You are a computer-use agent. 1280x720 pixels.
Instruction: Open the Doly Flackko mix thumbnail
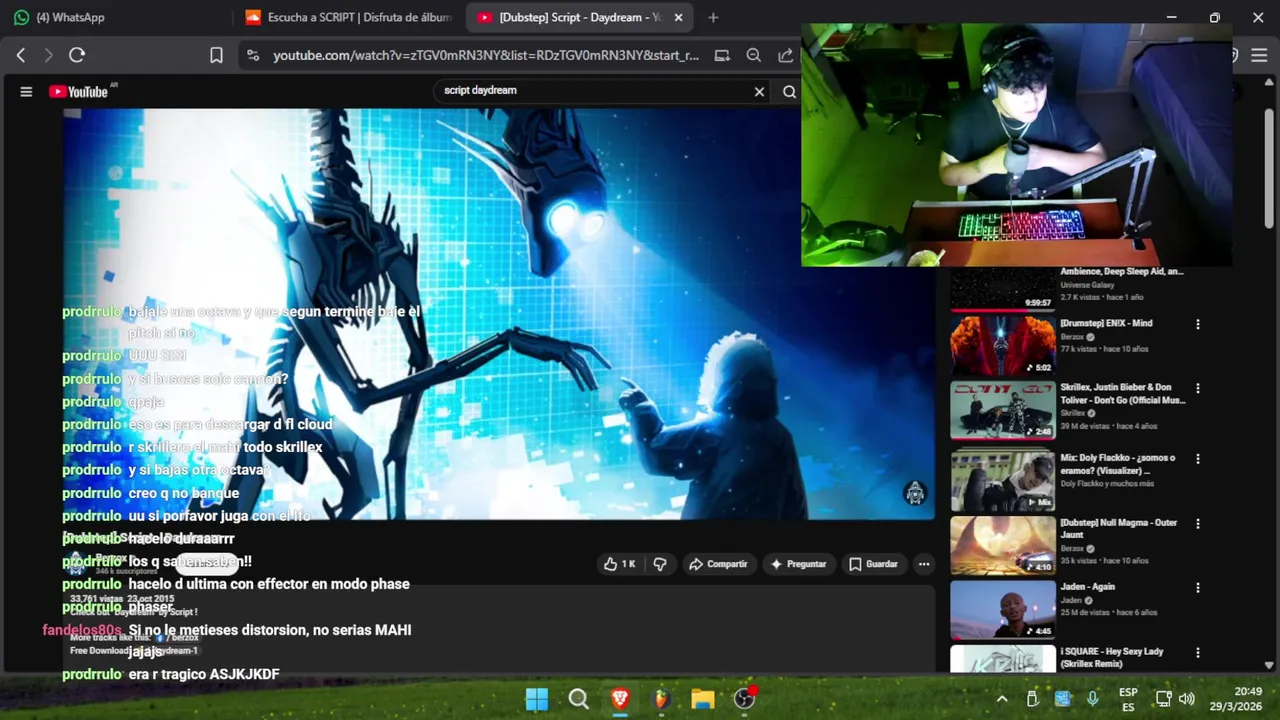tap(1002, 481)
